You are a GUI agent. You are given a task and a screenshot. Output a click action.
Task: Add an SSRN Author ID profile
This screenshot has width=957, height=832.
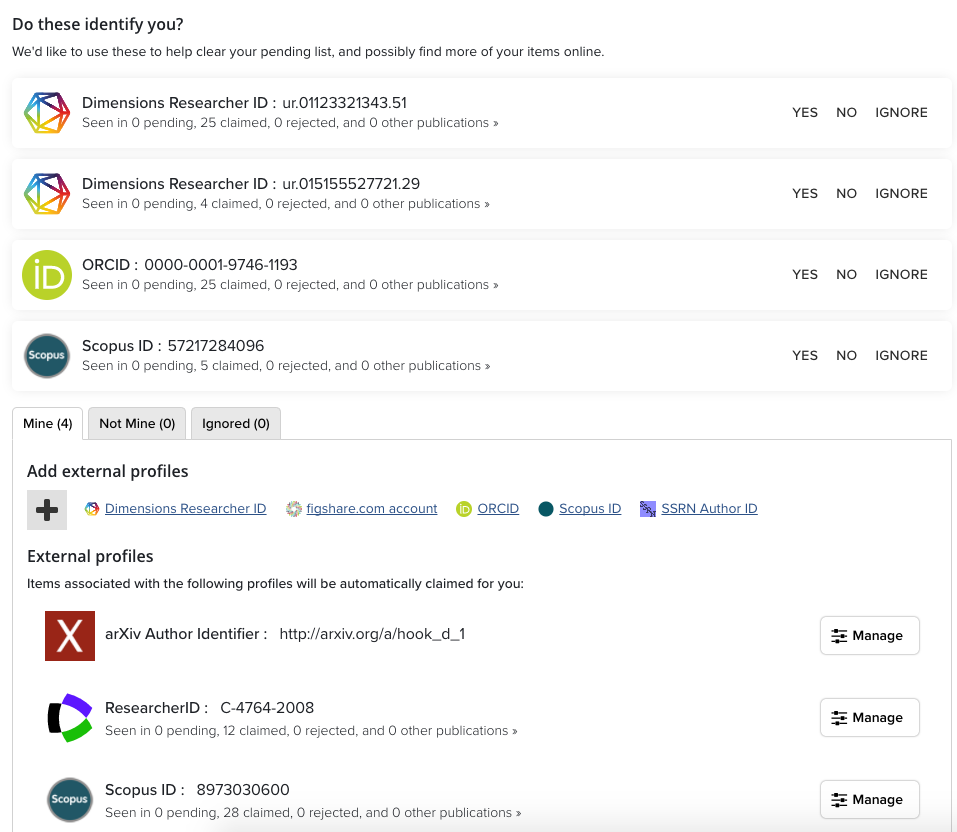709,509
